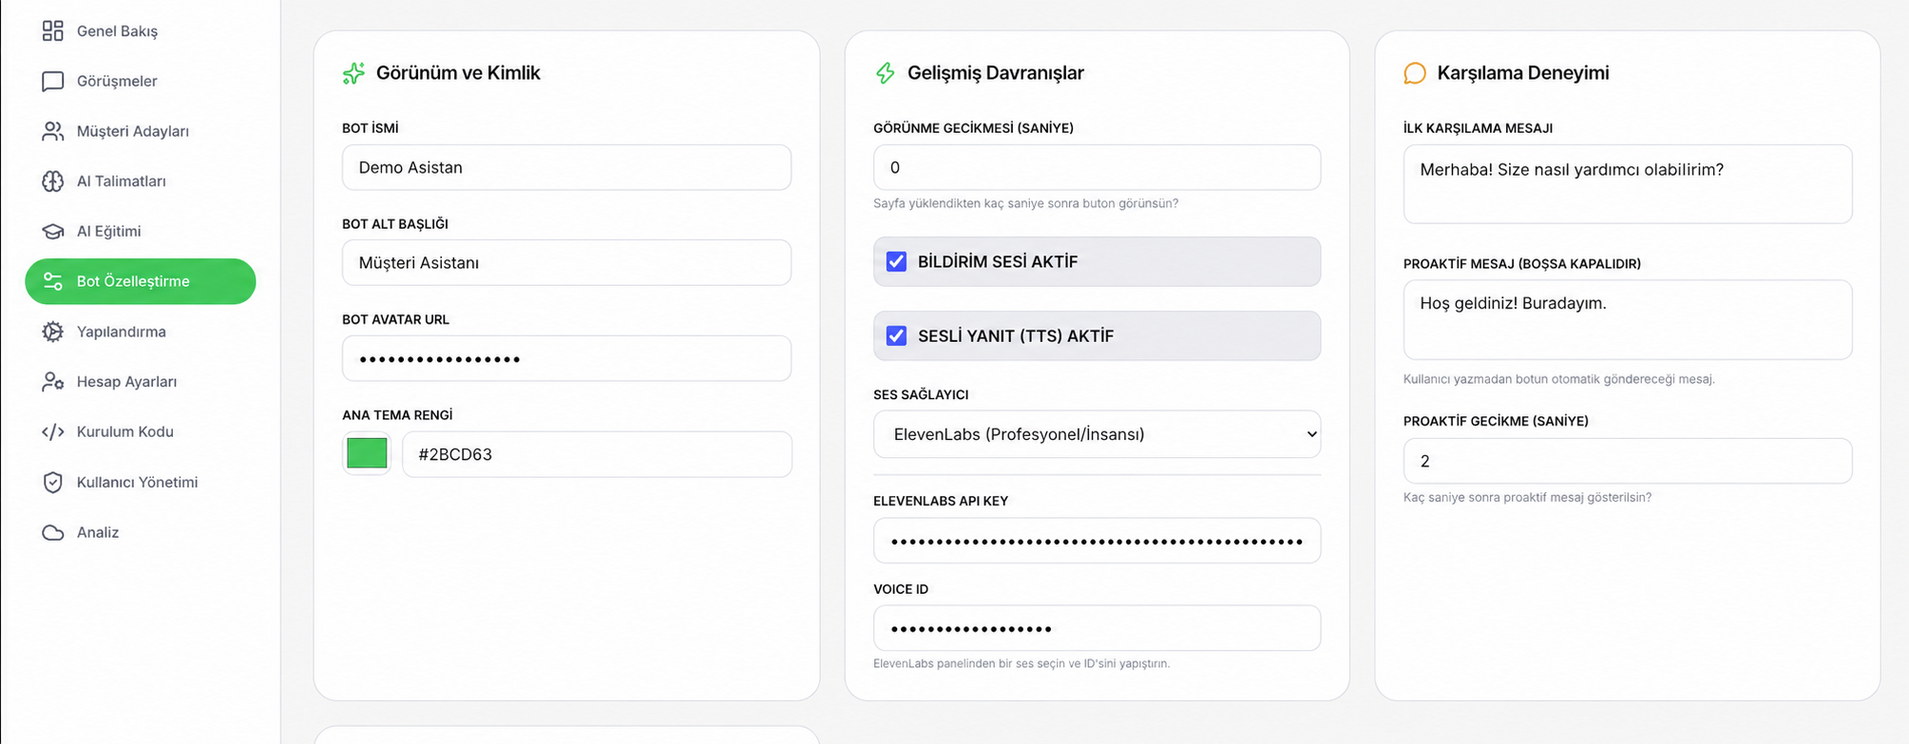The height and width of the screenshot is (744, 1909).
Task: Click the sparkle icon beside Görünüm ve Kimlik
Action: pos(354,73)
